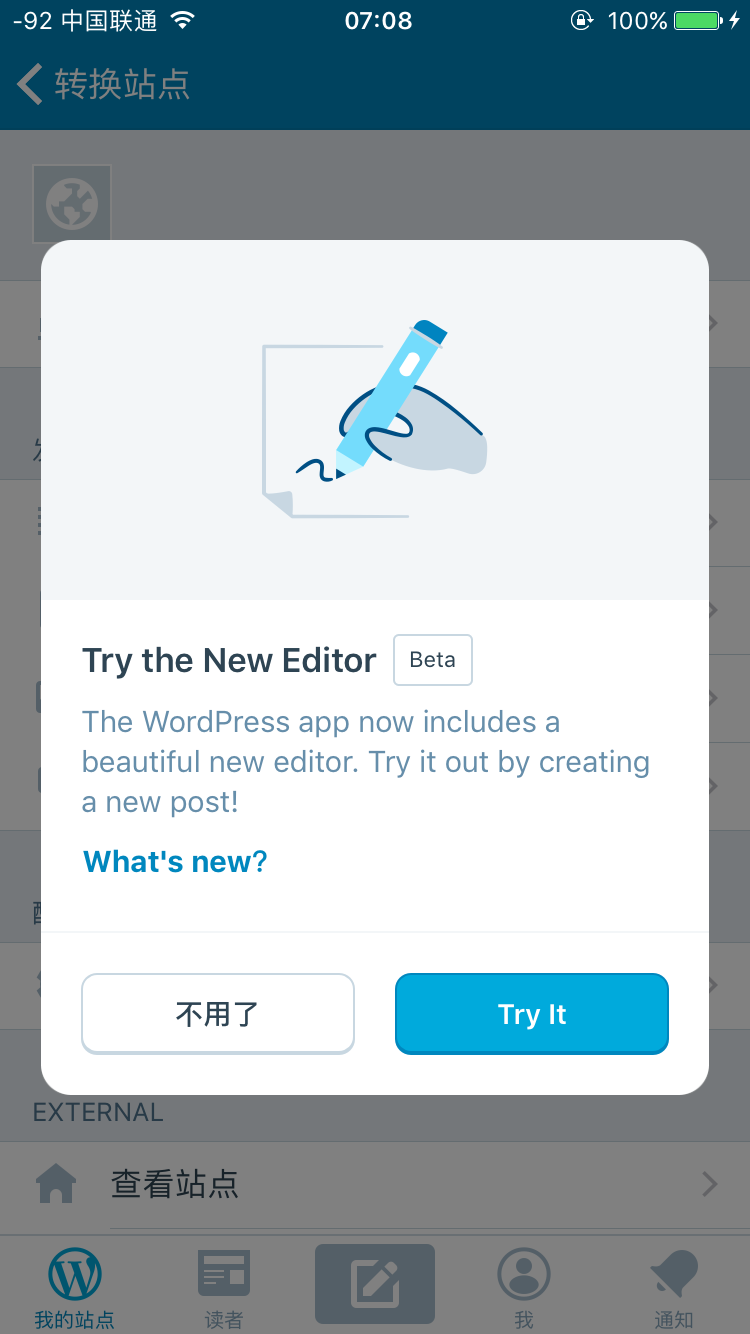This screenshot has height=1334, width=750.
Task: Tap the battery indicator icon
Action: (x=698, y=20)
